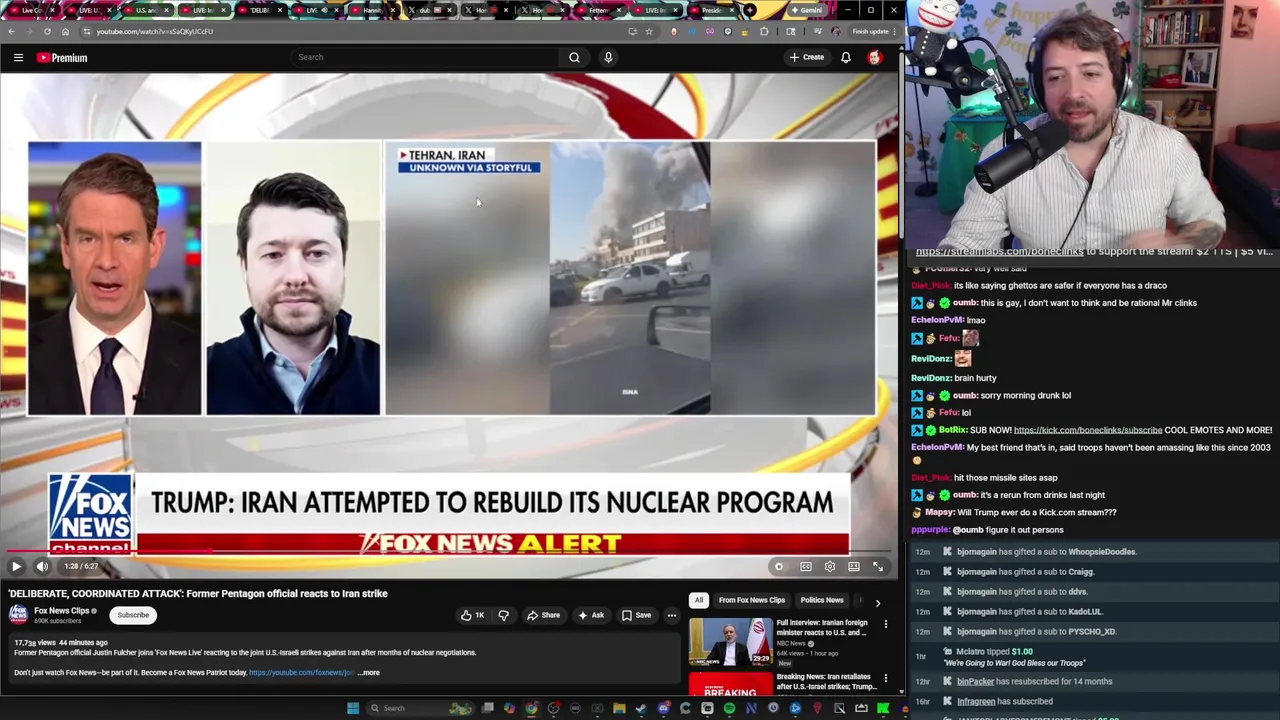Open the browser home page icon
This screenshot has width=1280, height=720.
point(65,31)
